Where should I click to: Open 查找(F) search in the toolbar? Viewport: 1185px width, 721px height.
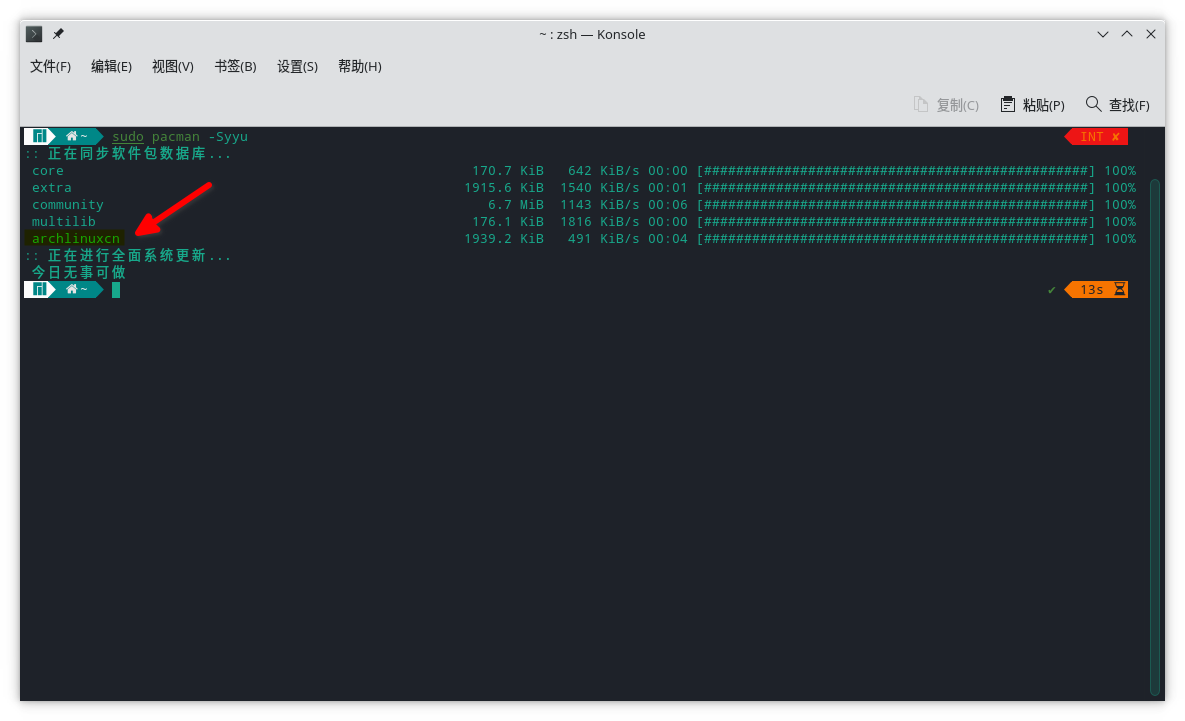click(1118, 105)
